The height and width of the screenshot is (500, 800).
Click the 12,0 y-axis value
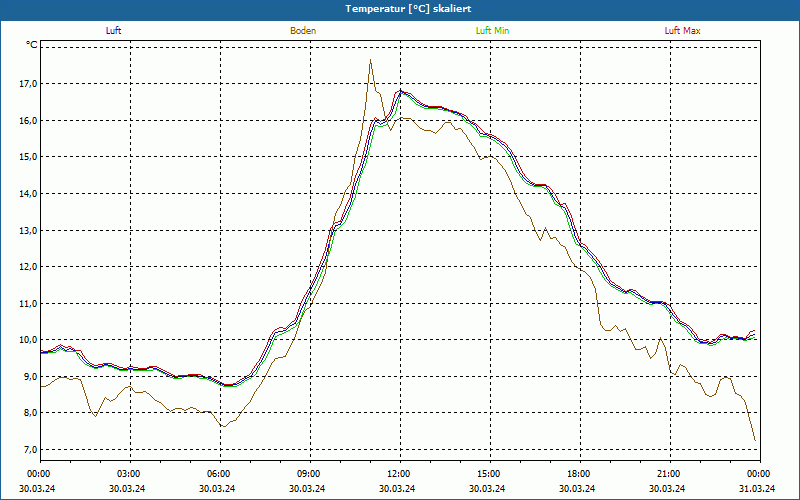(30, 266)
